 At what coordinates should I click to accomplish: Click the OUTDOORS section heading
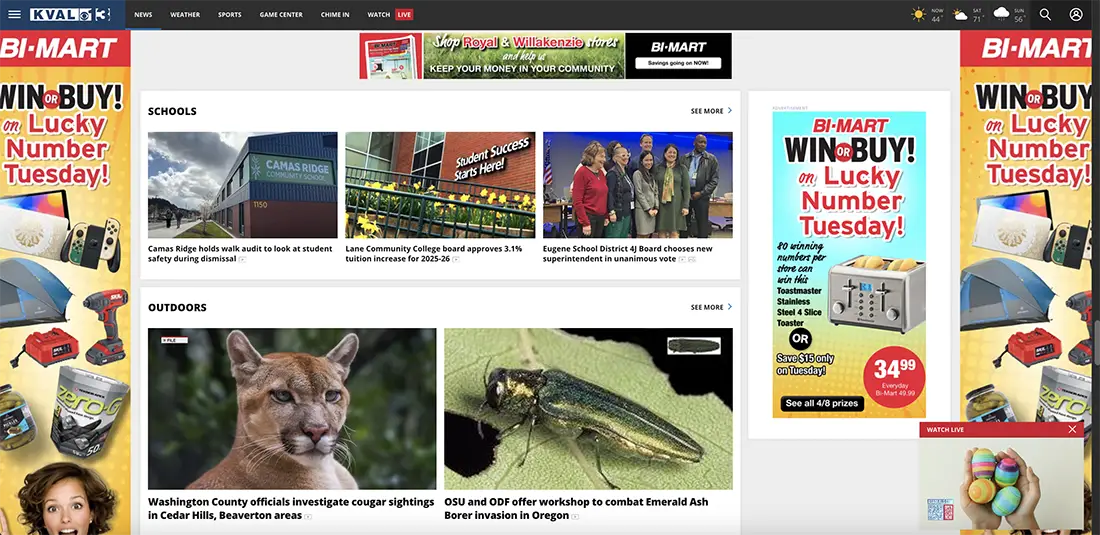click(177, 307)
